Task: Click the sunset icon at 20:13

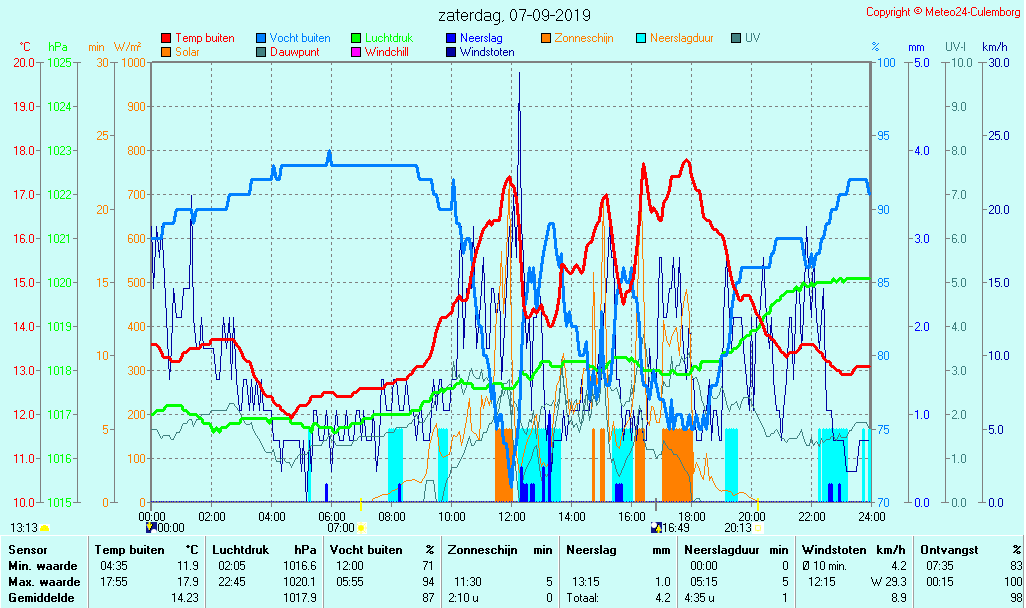Action: 759,528
